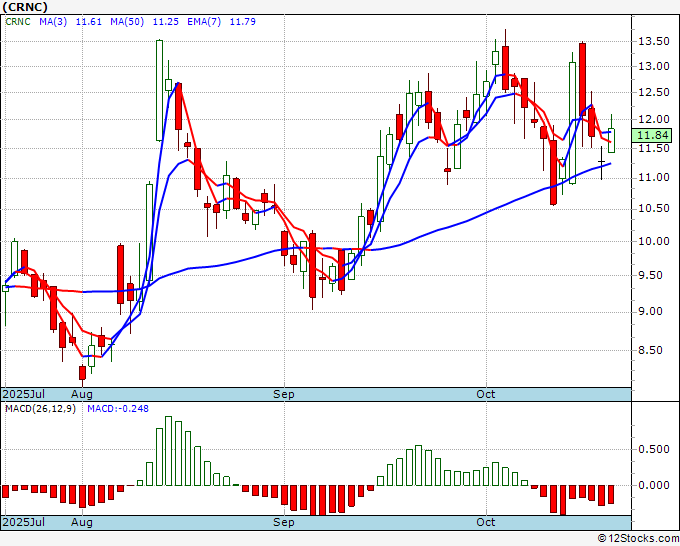Click the tallest green MACD histogram bar in August
680x546 pixels.
point(169,451)
